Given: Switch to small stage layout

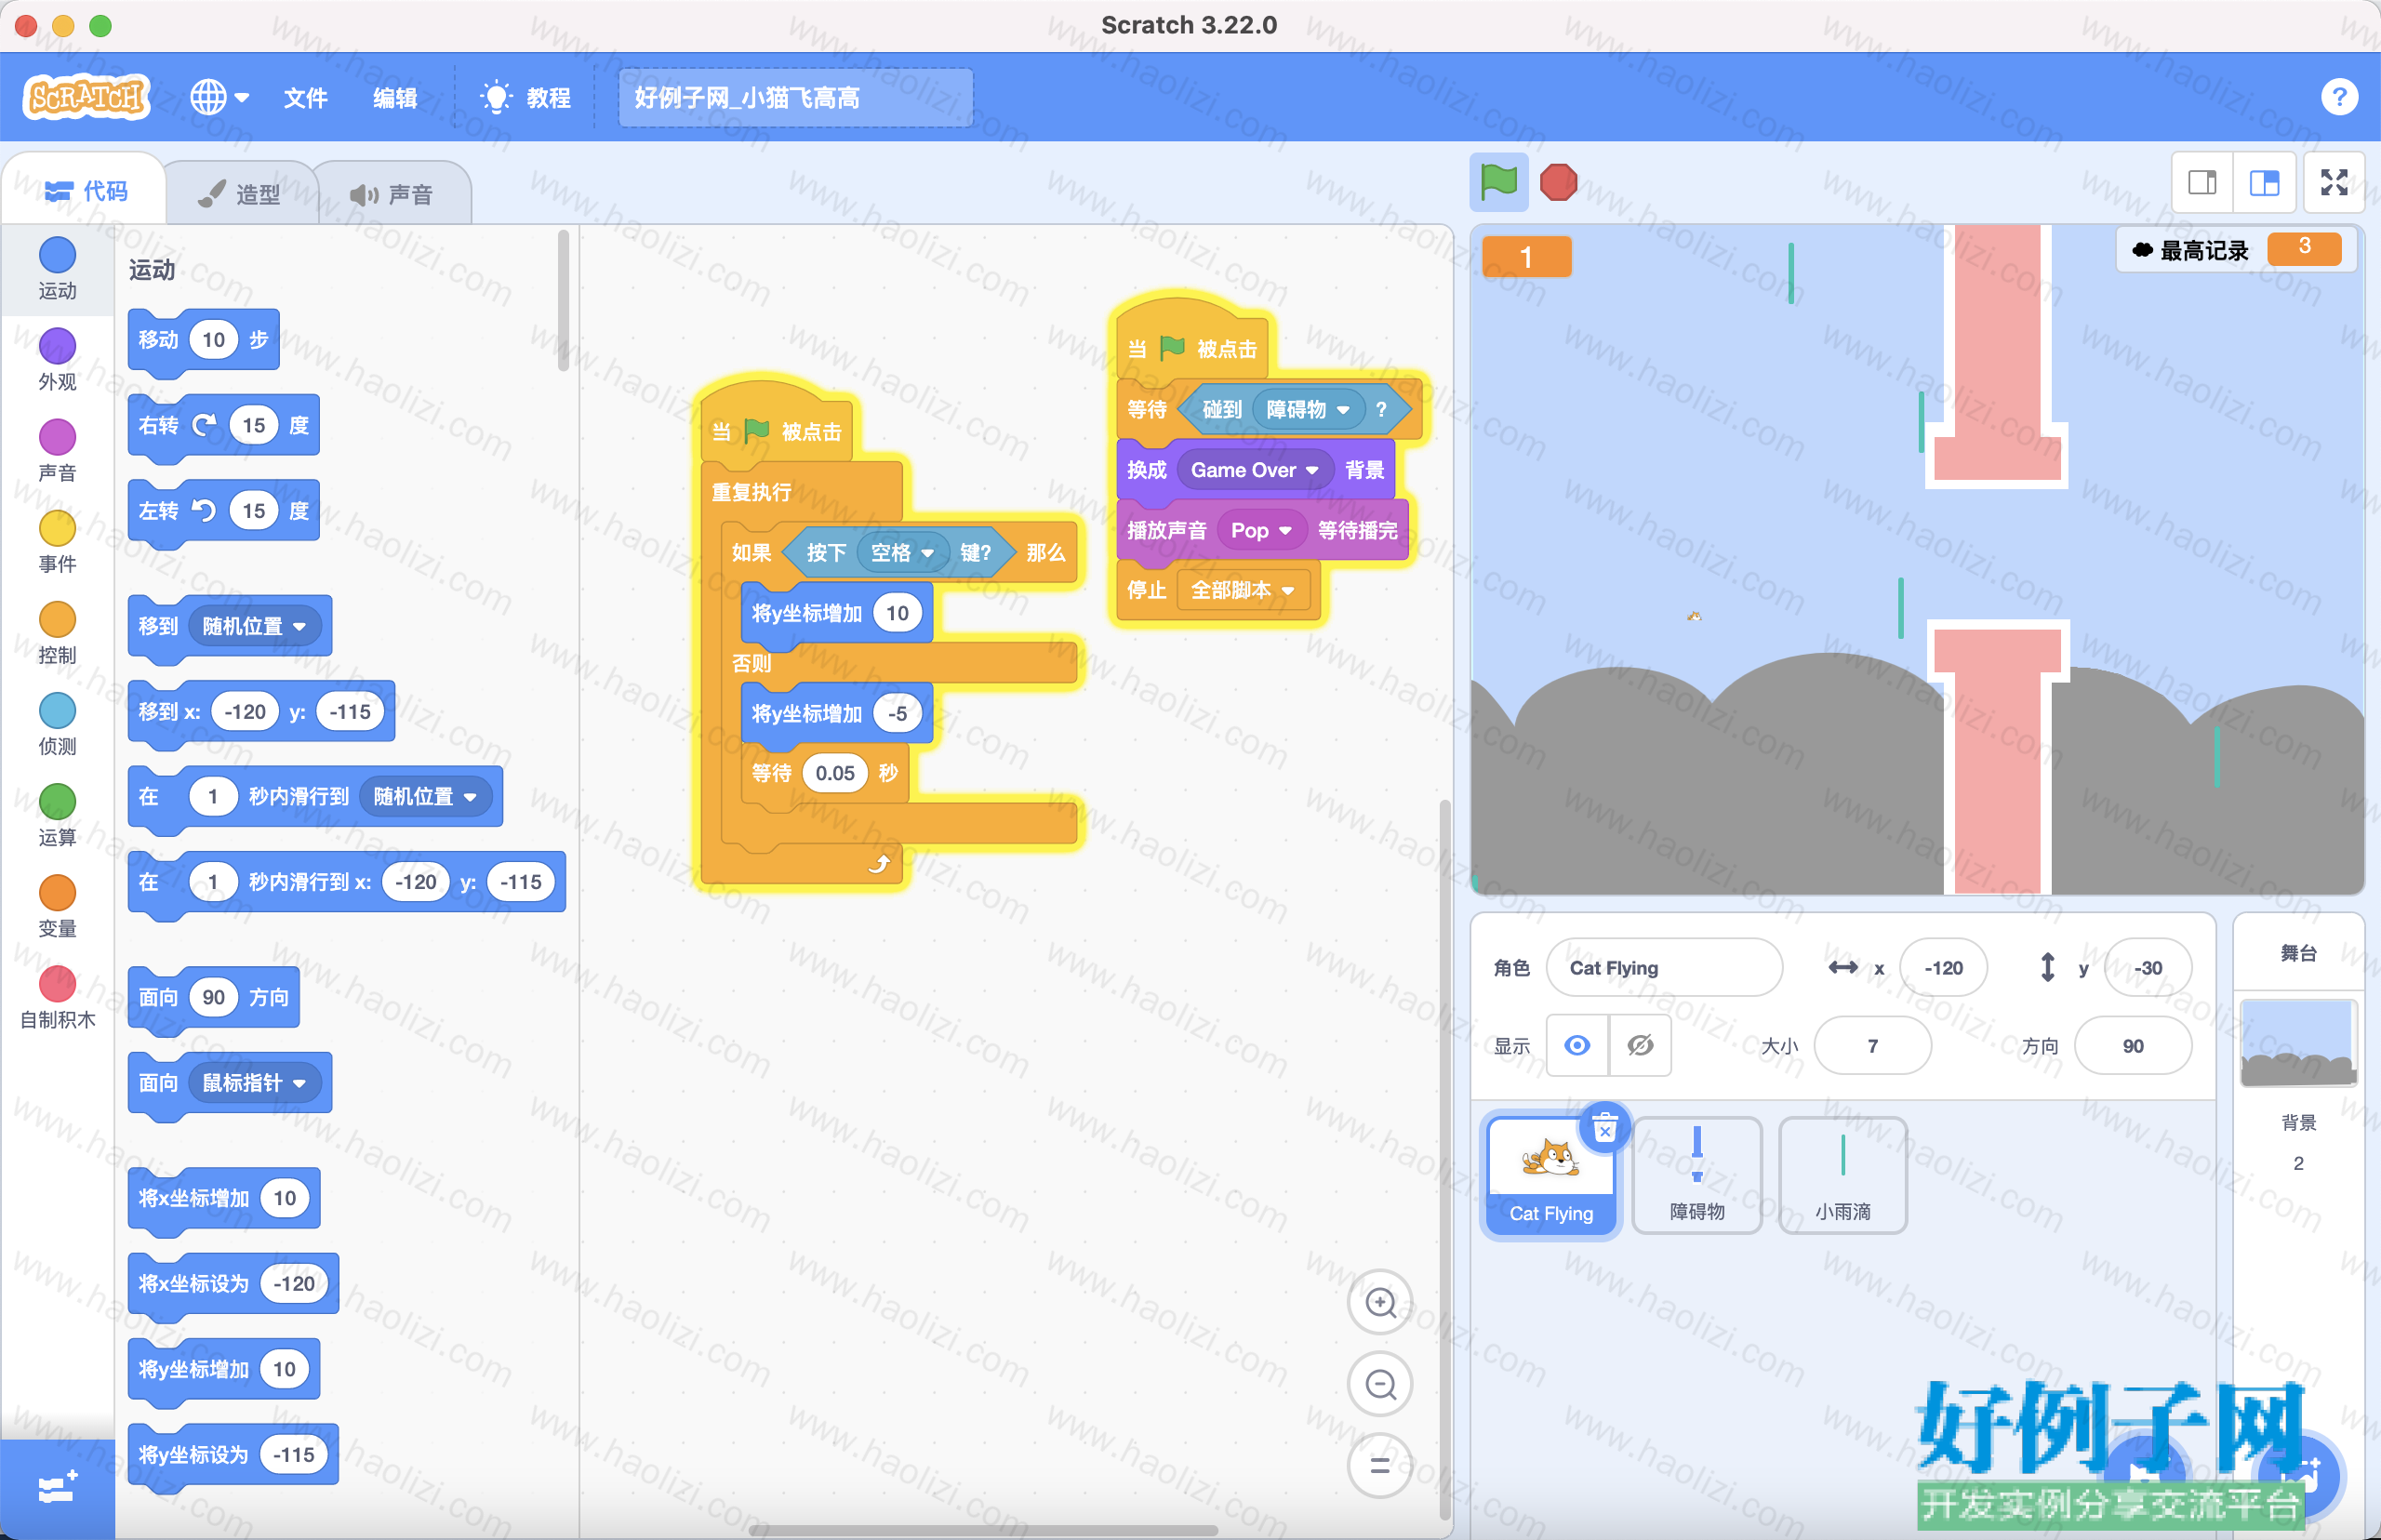Looking at the screenshot, I should (2202, 183).
